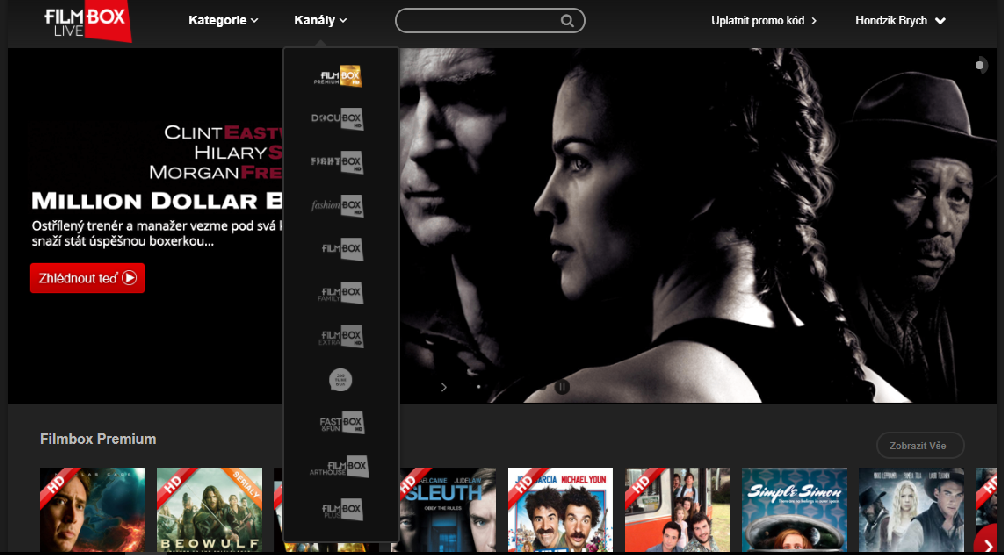Select the FilmBox Plus channel logo

(342, 509)
